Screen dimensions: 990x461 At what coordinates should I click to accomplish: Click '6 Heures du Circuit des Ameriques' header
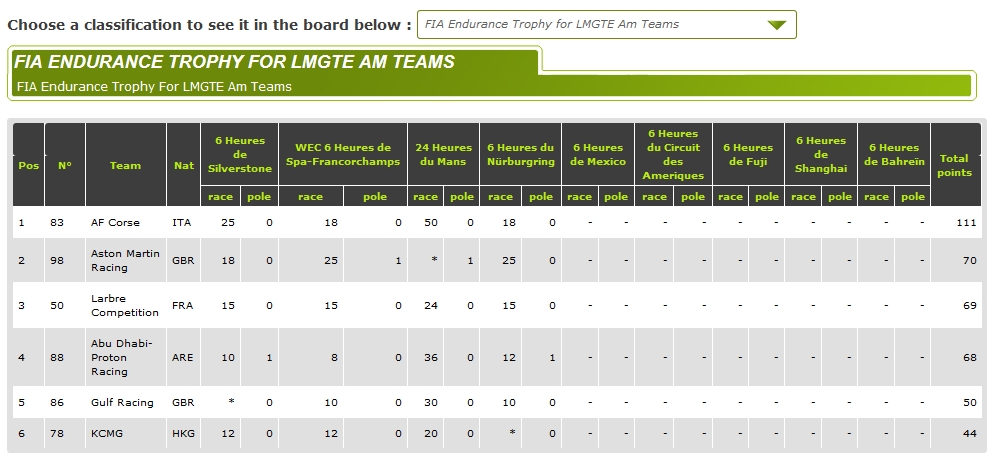coord(673,155)
